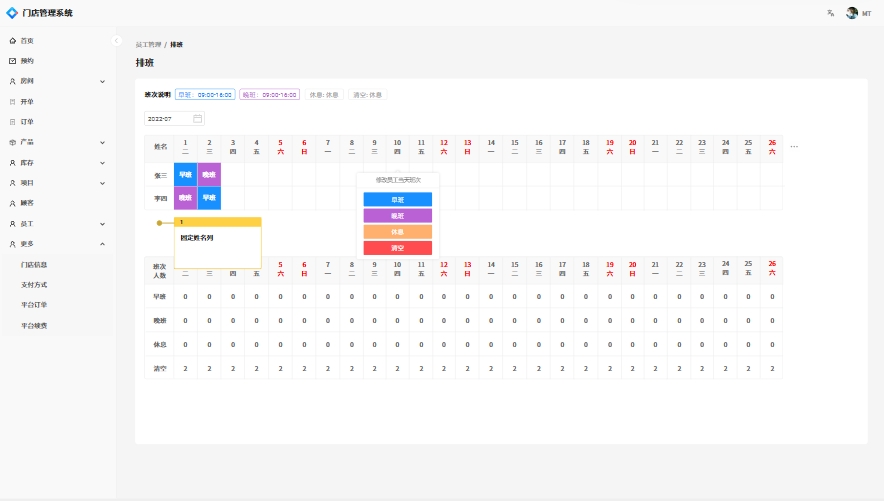Collapse the 更多 menu section
This screenshot has height=501, width=884.
[102, 244]
